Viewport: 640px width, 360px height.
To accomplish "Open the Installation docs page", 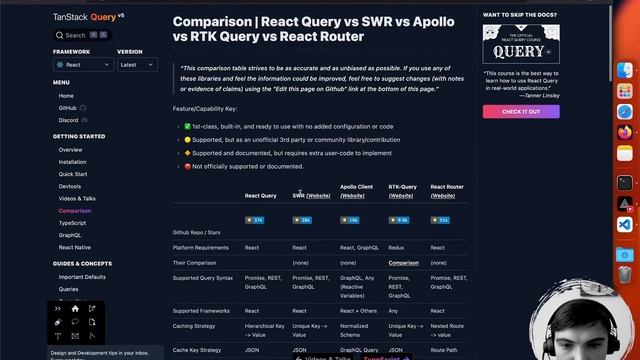I will coord(72,162).
